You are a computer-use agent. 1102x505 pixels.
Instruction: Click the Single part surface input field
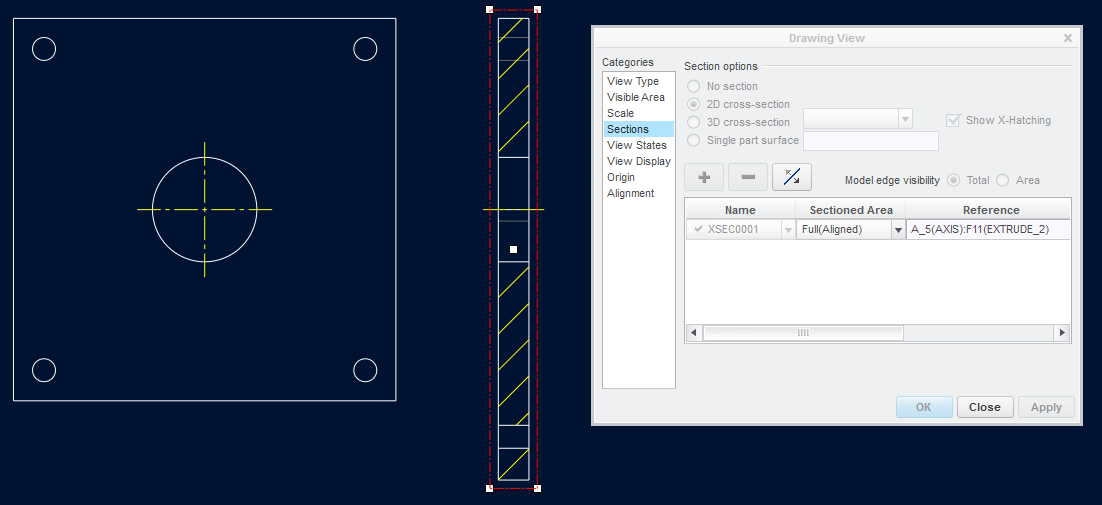click(x=871, y=140)
